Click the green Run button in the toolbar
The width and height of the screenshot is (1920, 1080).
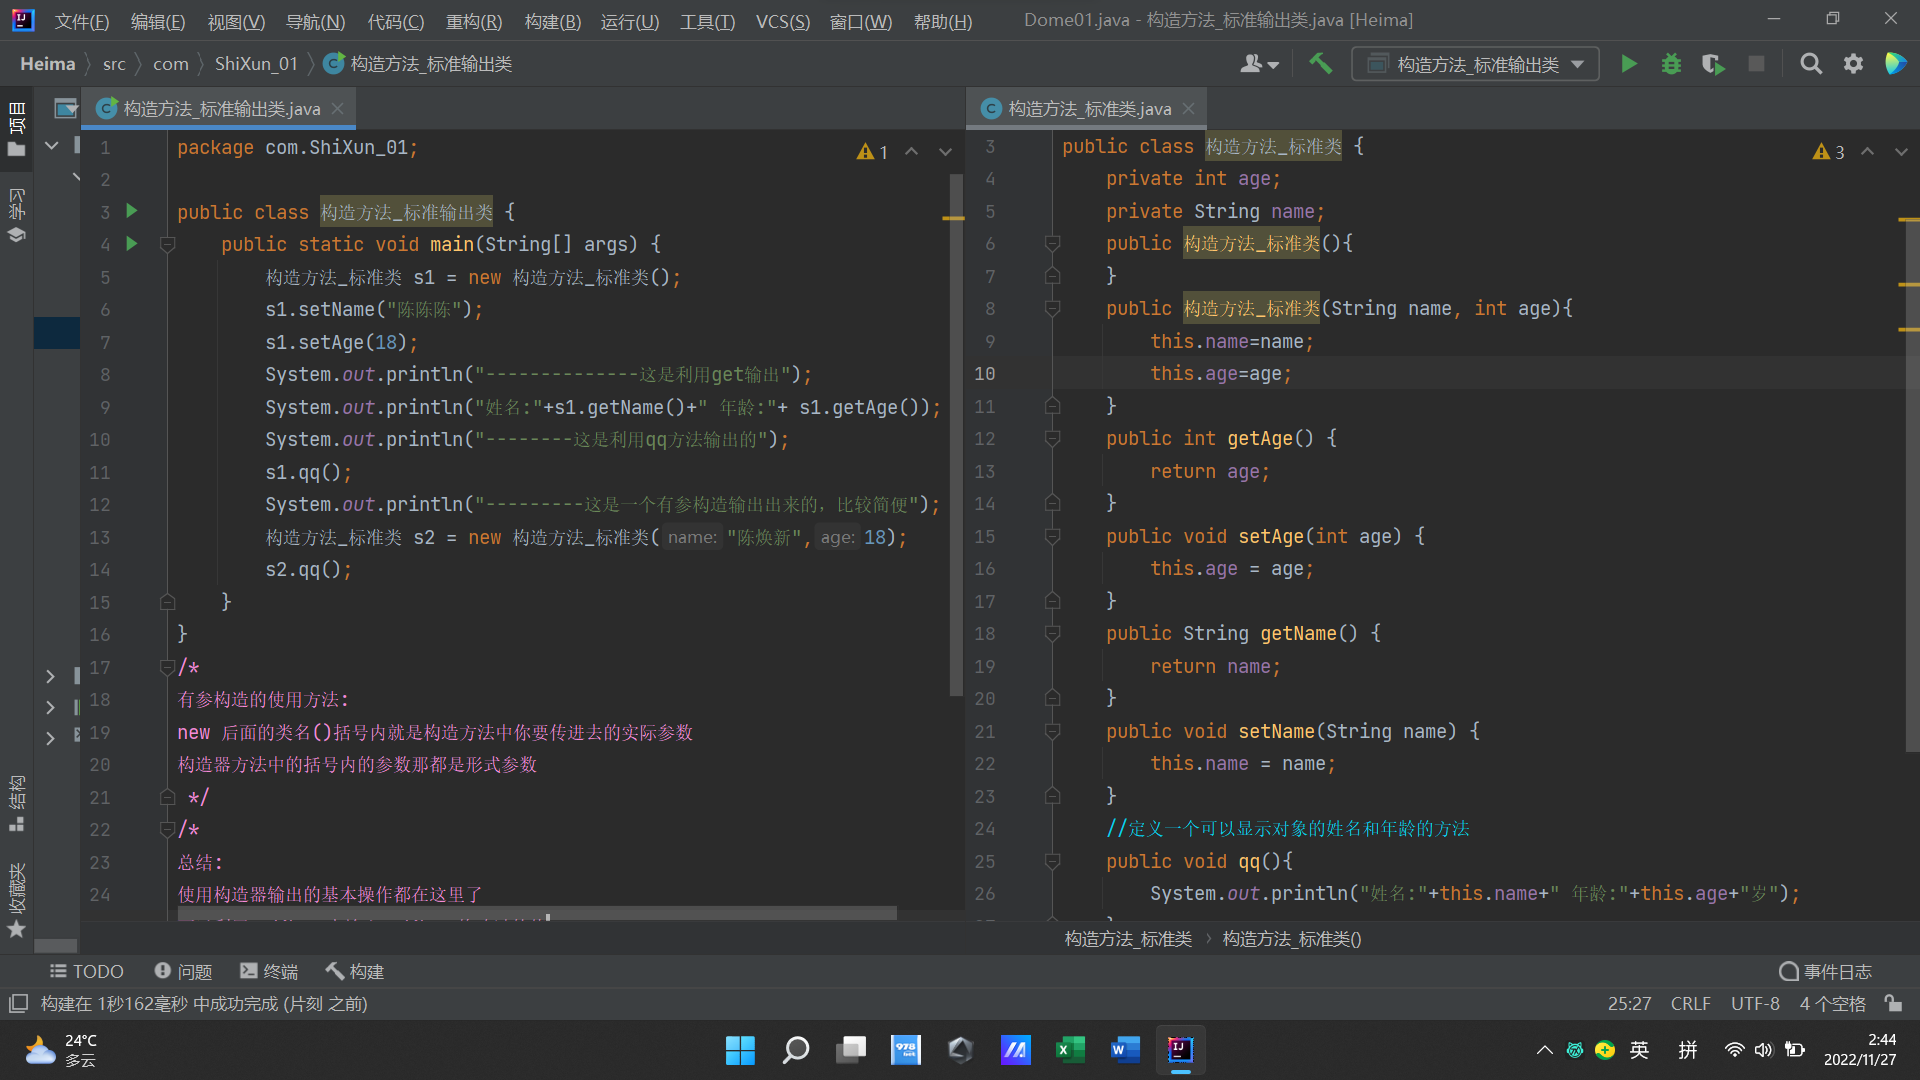pyautogui.click(x=1629, y=64)
